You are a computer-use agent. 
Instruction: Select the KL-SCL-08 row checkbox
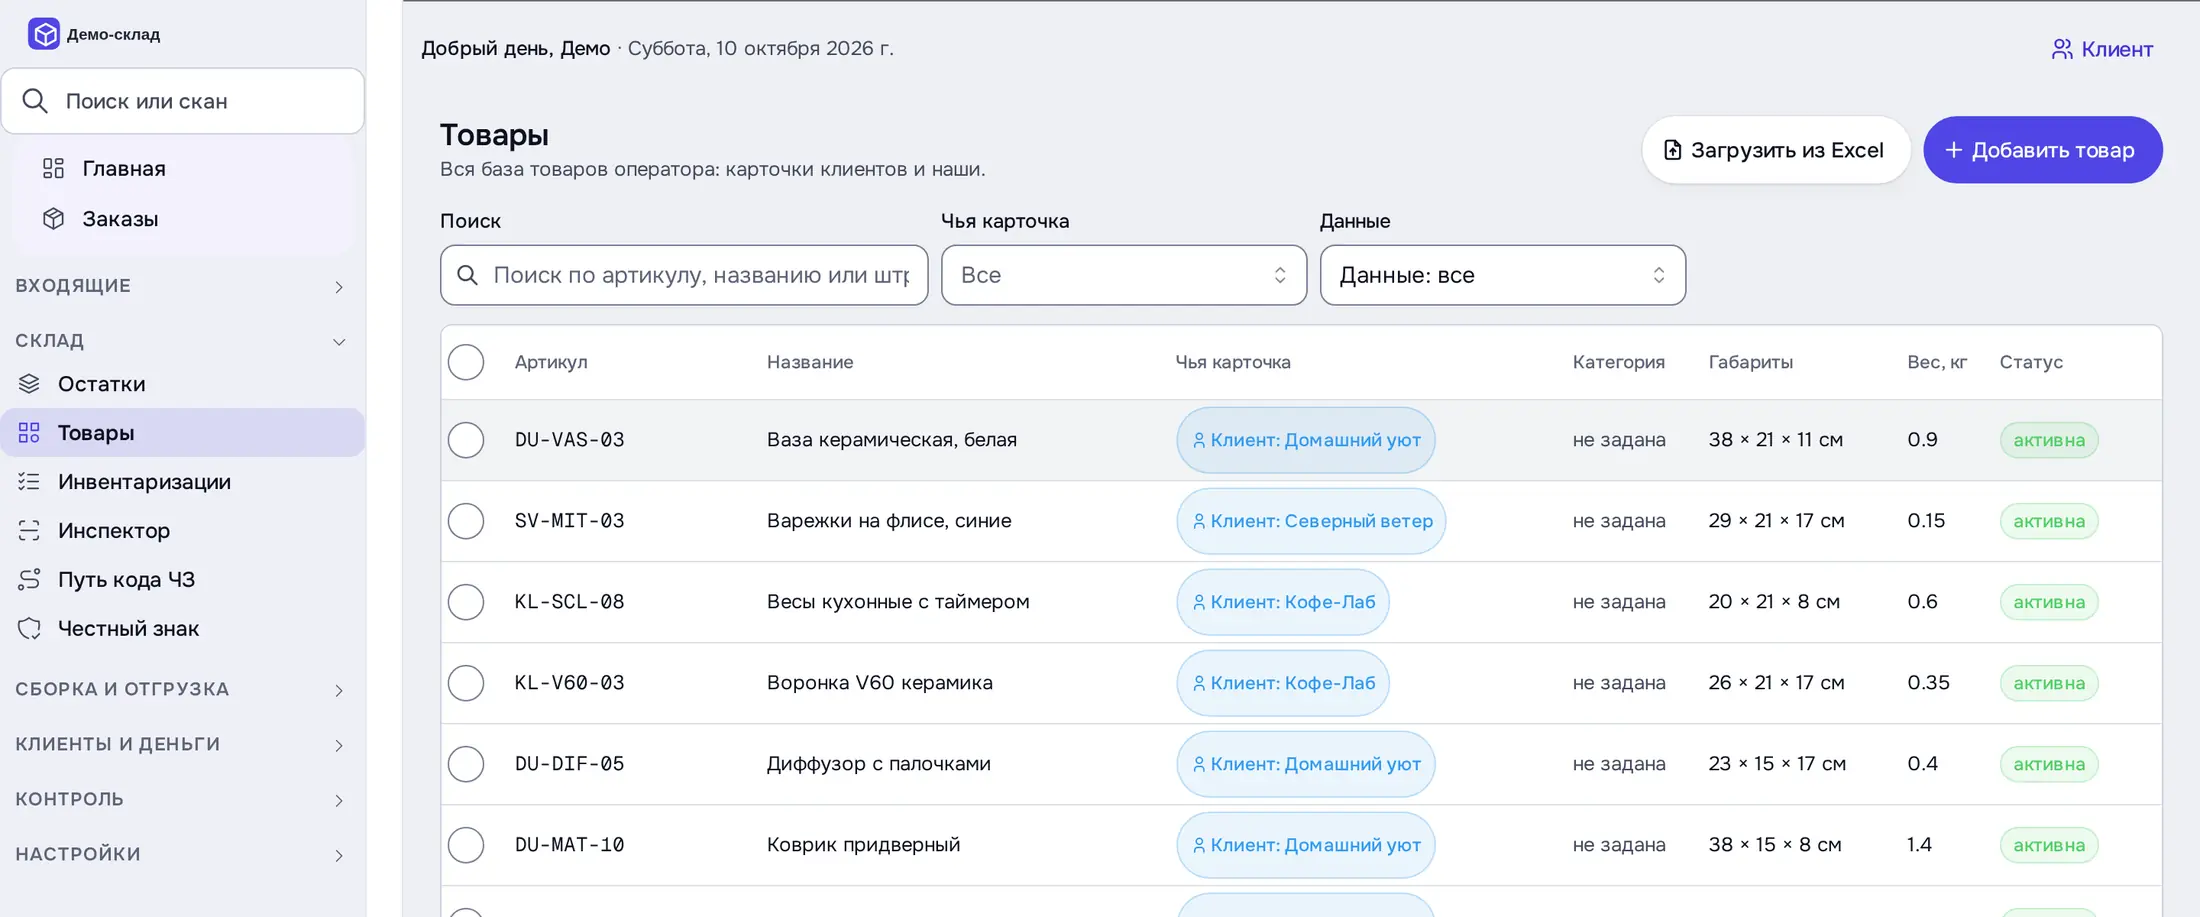[466, 602]
